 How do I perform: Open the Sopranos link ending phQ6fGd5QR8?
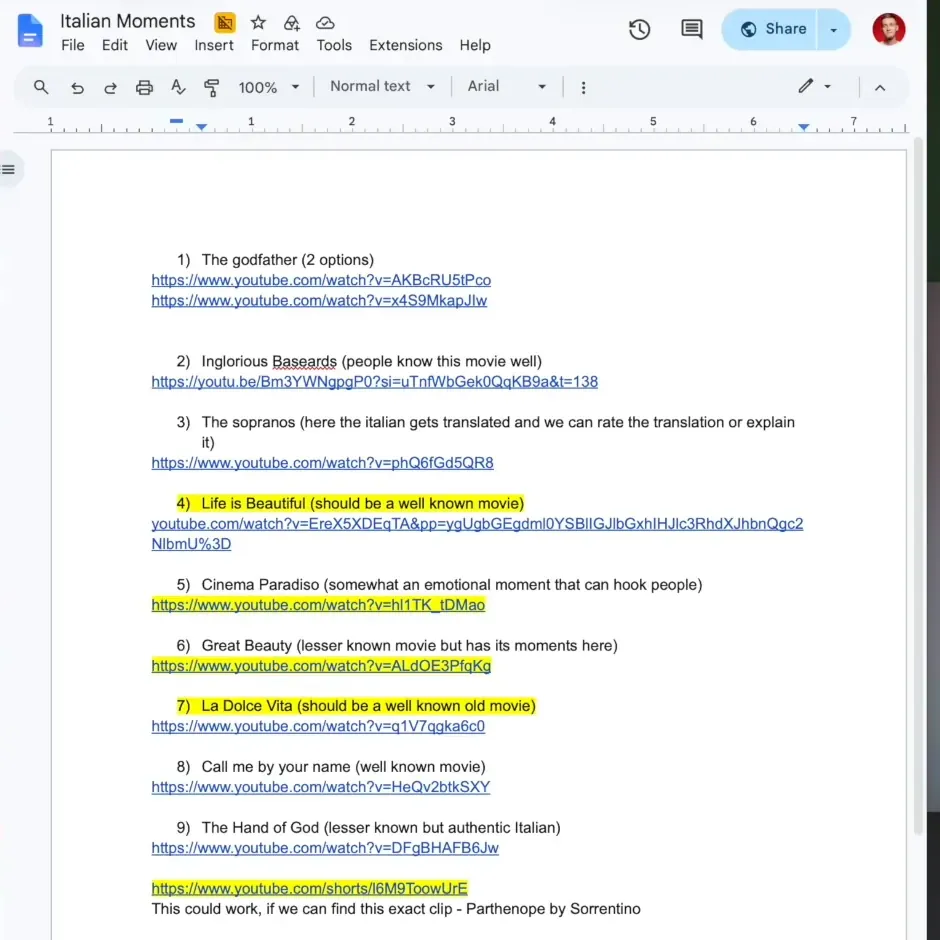322,463
